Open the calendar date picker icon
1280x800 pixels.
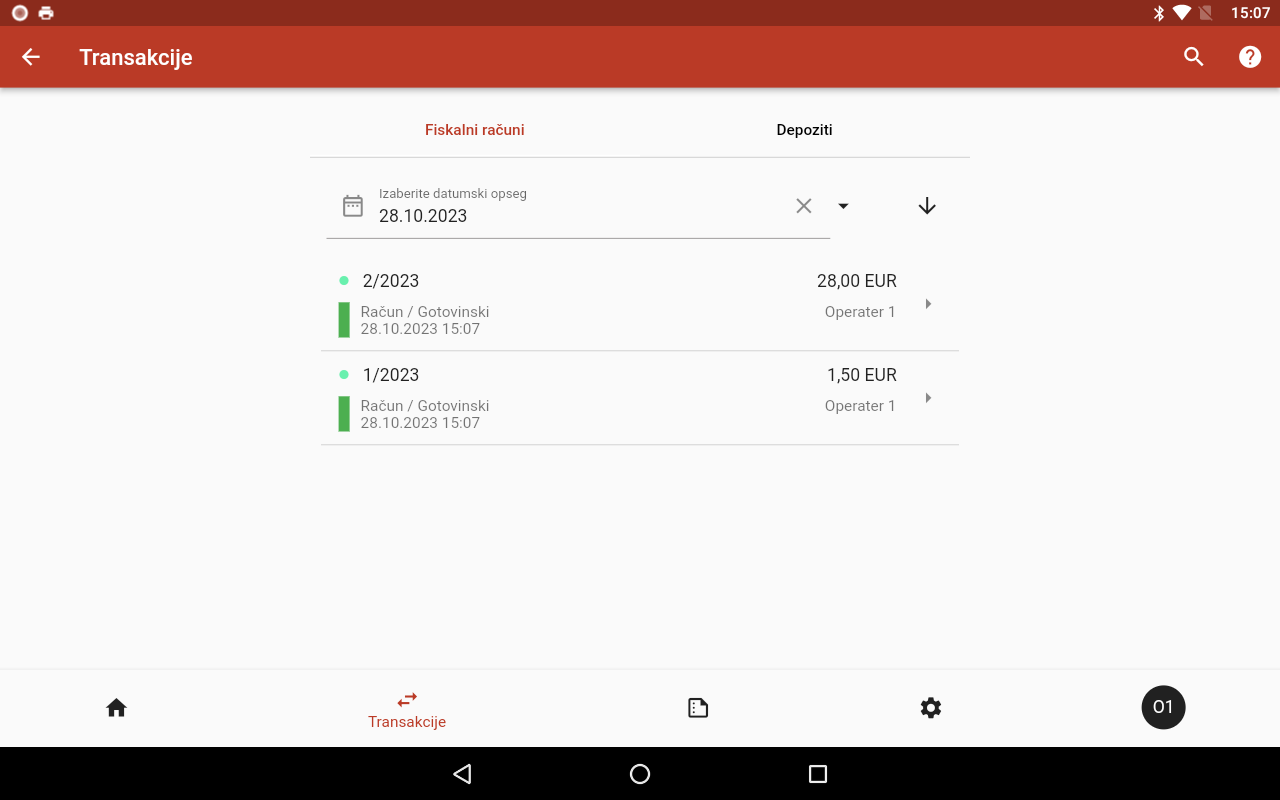point(353,205)
